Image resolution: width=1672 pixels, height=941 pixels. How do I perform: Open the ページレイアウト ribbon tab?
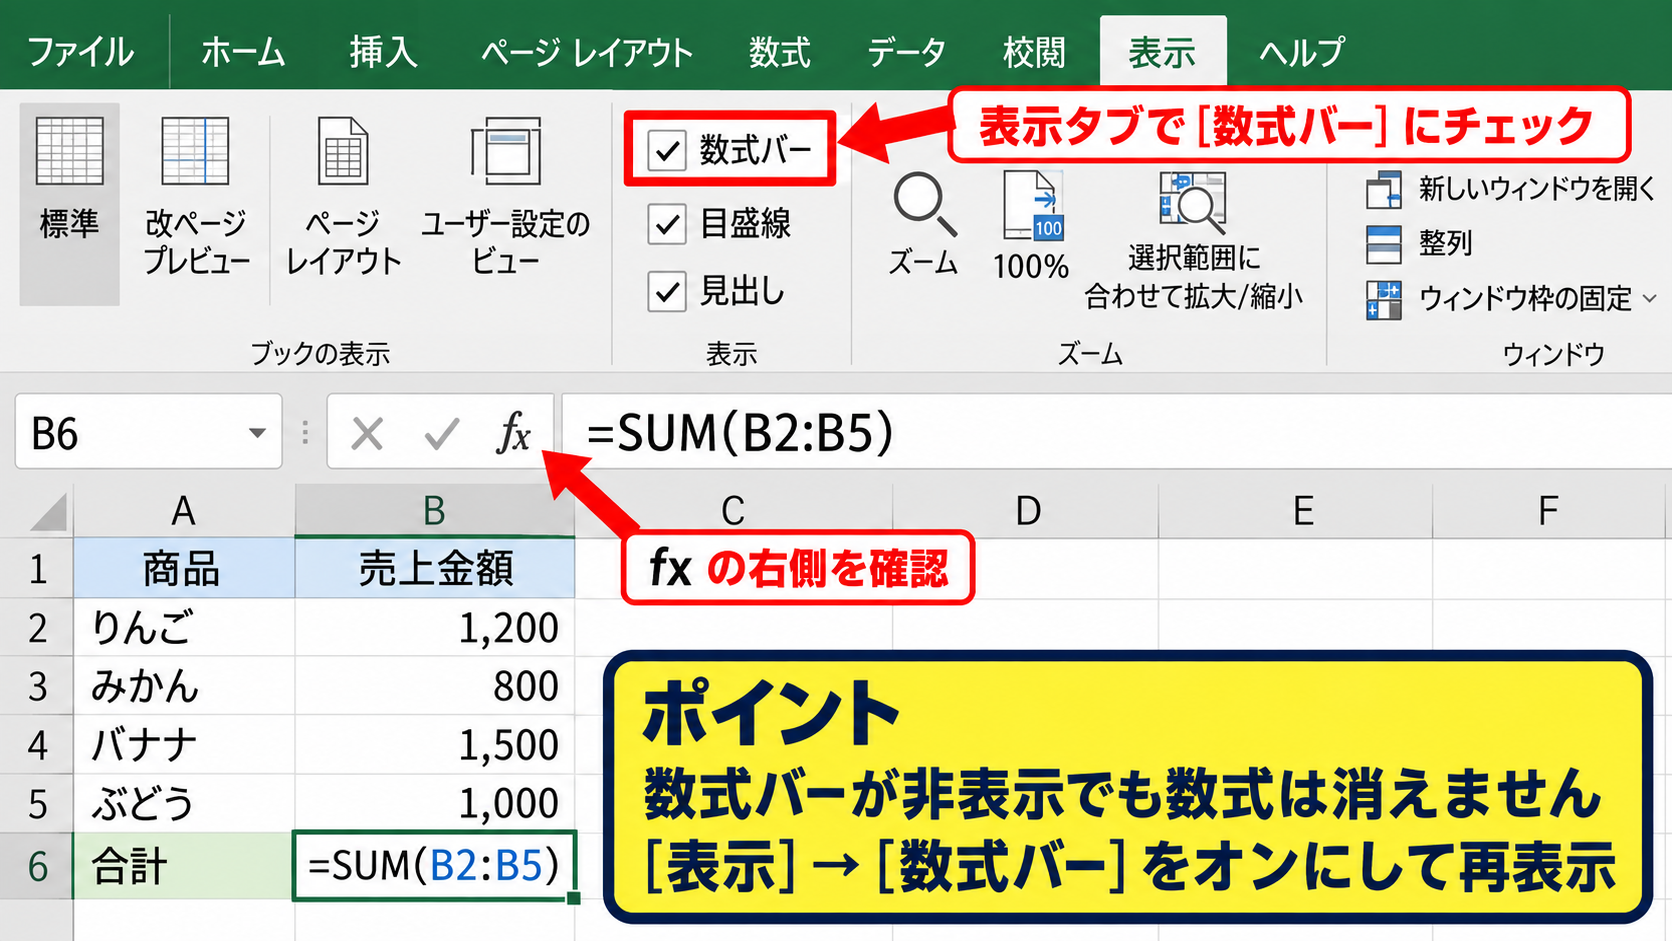pyautogui.click(x=586, y=52)
